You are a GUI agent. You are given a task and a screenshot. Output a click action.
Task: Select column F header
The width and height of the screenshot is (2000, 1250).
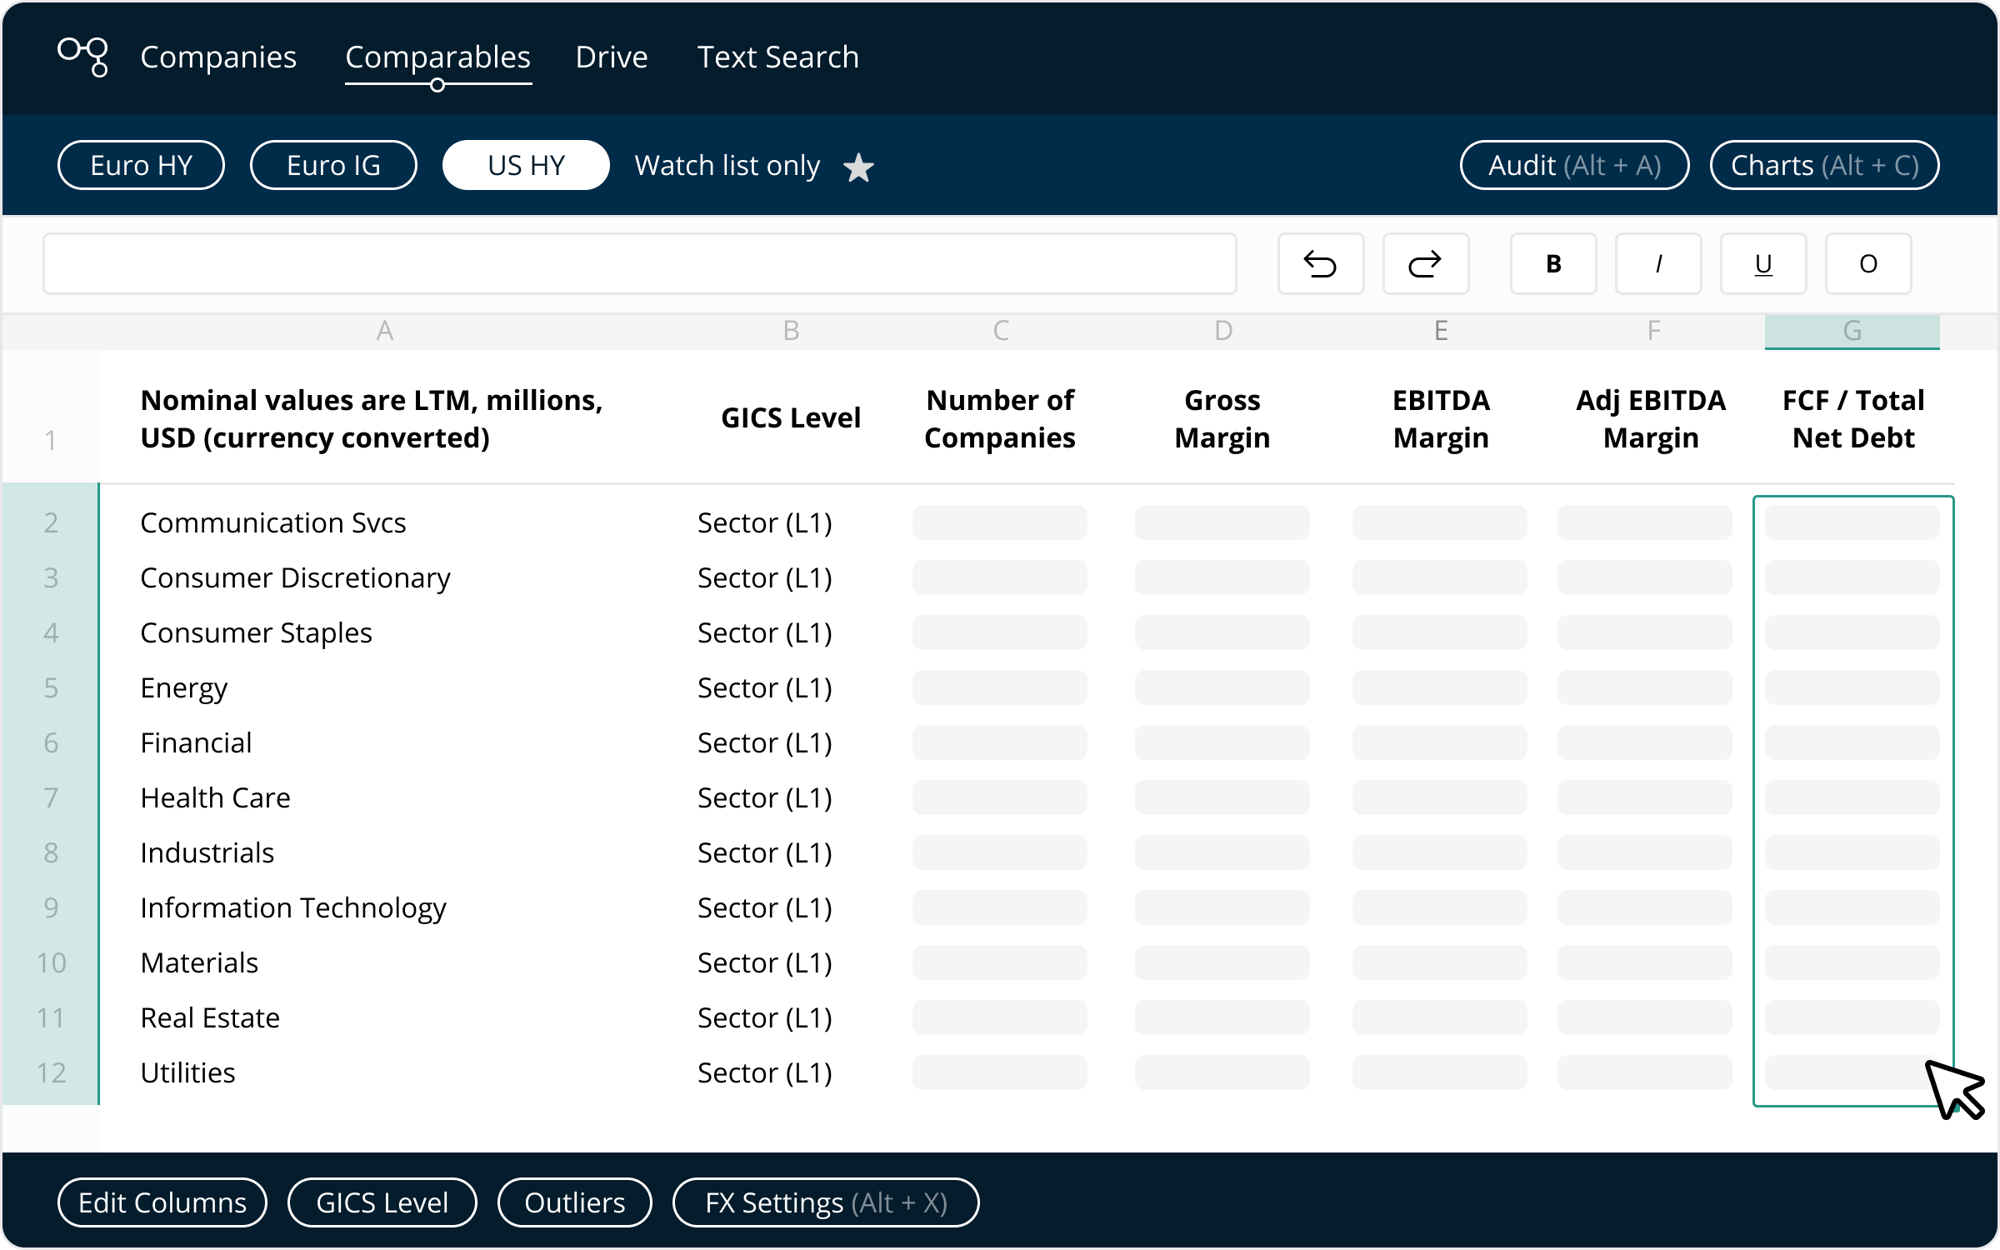coord(1654,331)
